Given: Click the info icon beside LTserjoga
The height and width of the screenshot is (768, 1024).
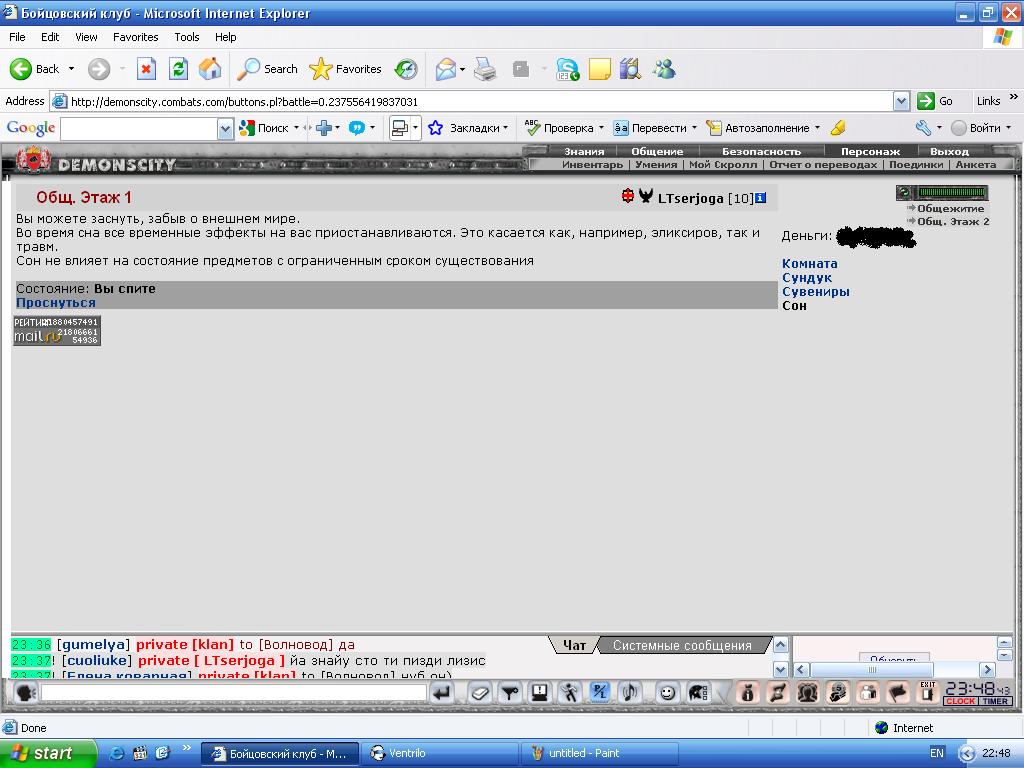Looking at the screenshot, I should pyautogui.click(x=761, y=197).
